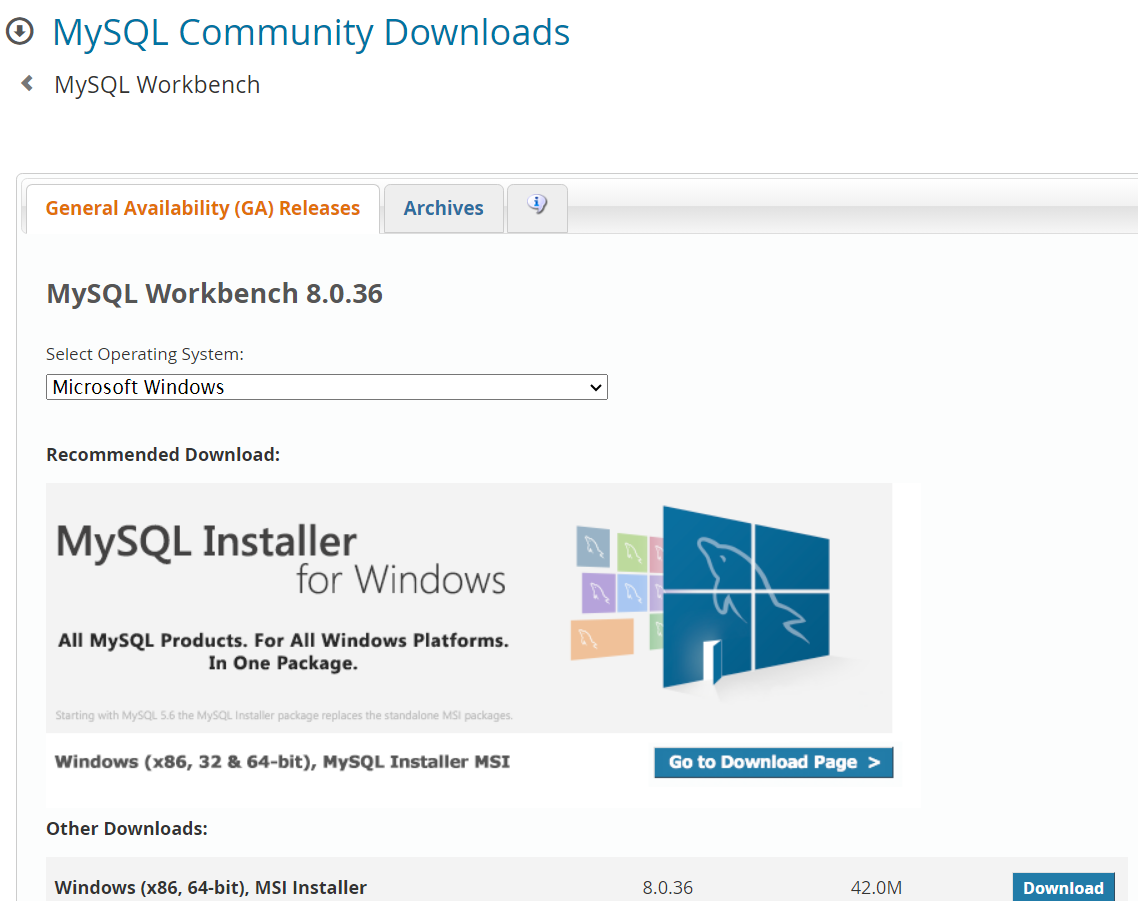Click the Windows (x86, 32 & 64-bit), MySQL Installer MSI label

(282, 762)
